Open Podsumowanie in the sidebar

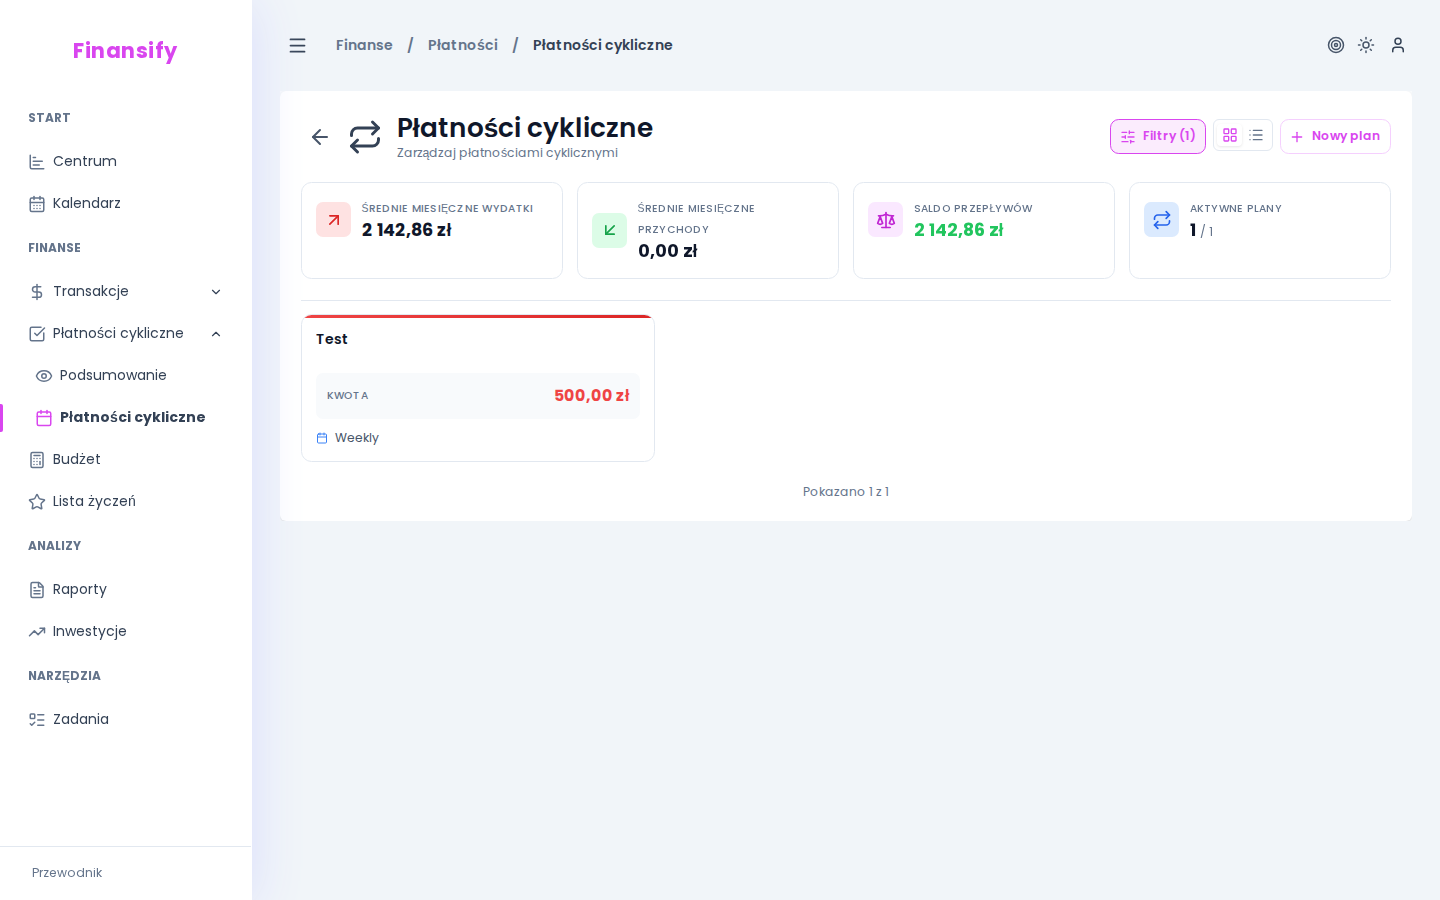tap(112, 375)
